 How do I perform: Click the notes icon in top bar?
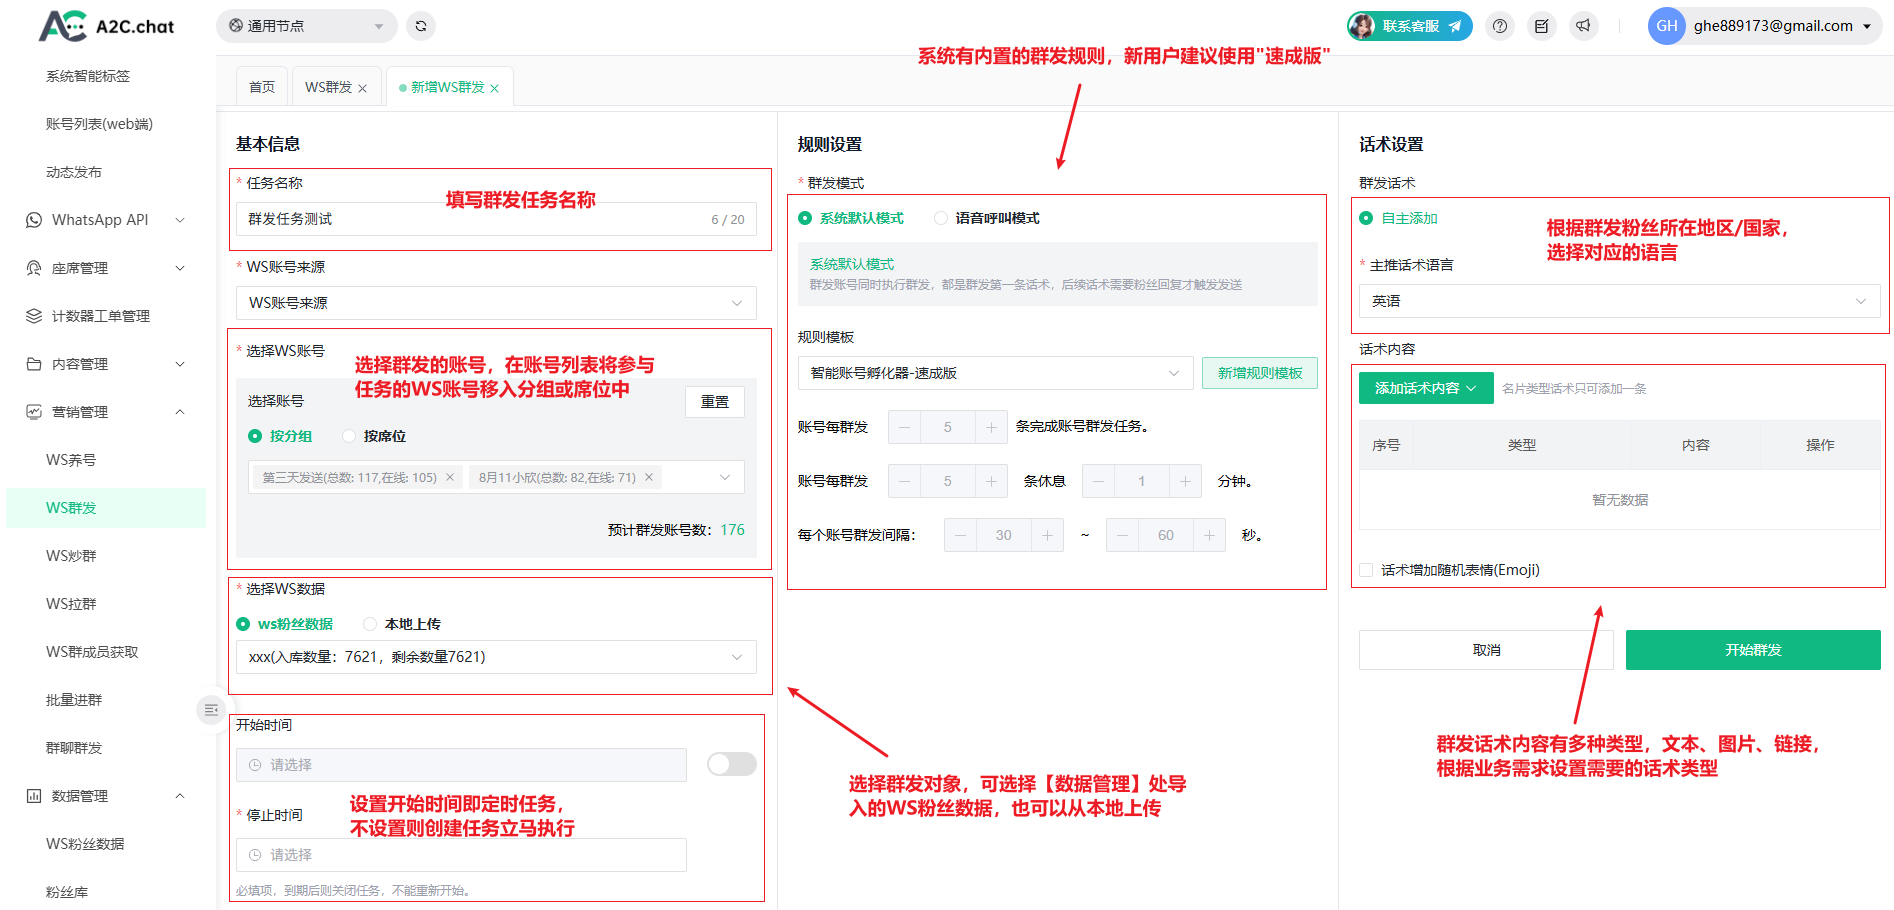pos(1541,26)
